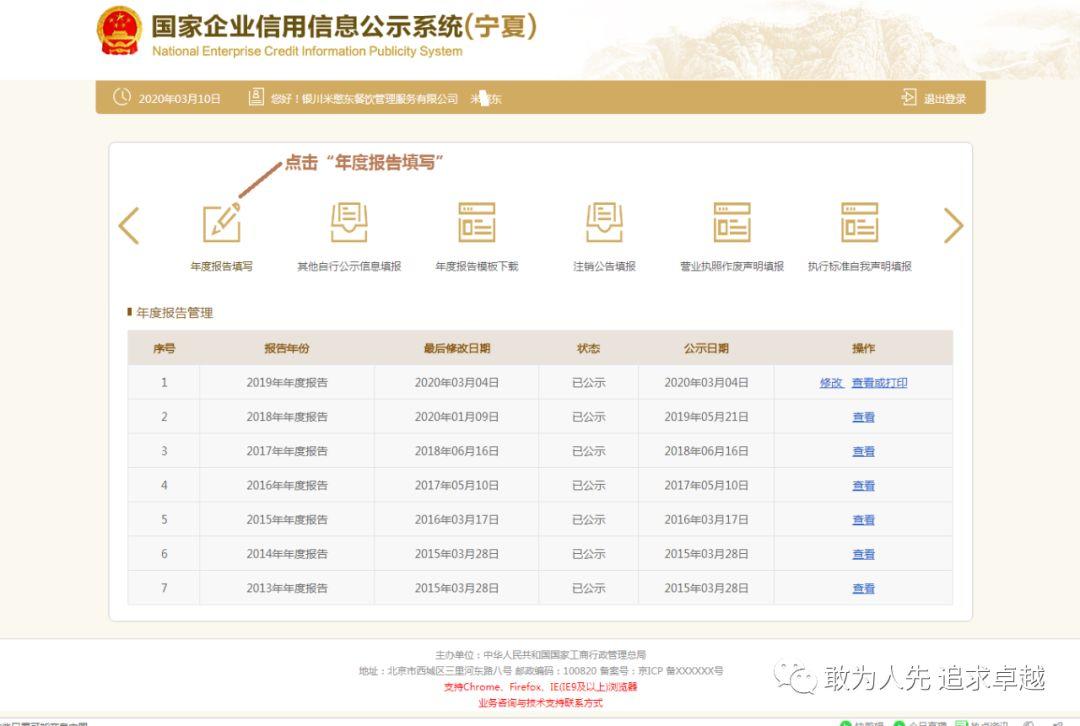Image resolution: width=1080 pixels, height=726 pixels.
Task: Open 其他自行公示信息填报 icon
Action: click(349, 222)
